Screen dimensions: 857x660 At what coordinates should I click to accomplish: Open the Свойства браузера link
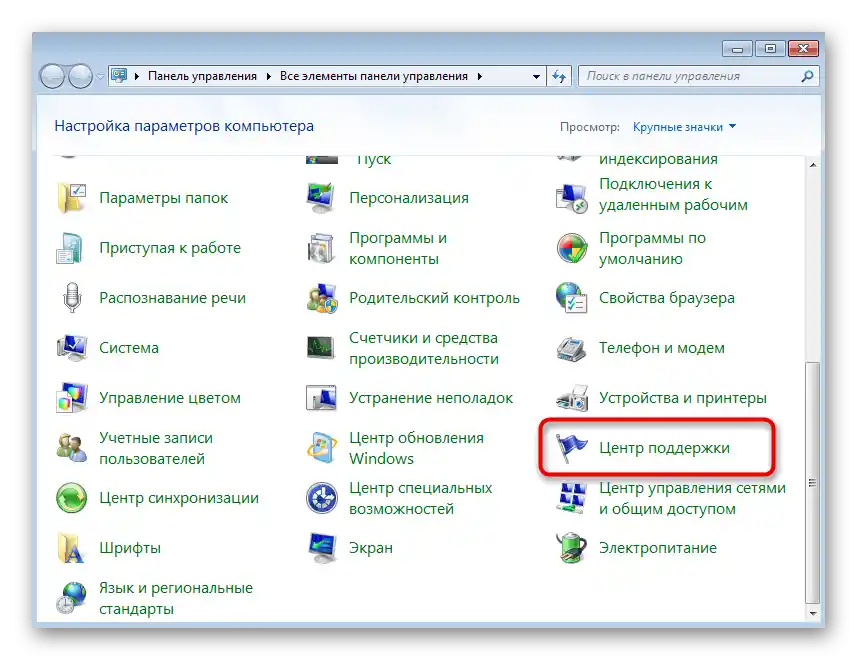pos(667,298)
